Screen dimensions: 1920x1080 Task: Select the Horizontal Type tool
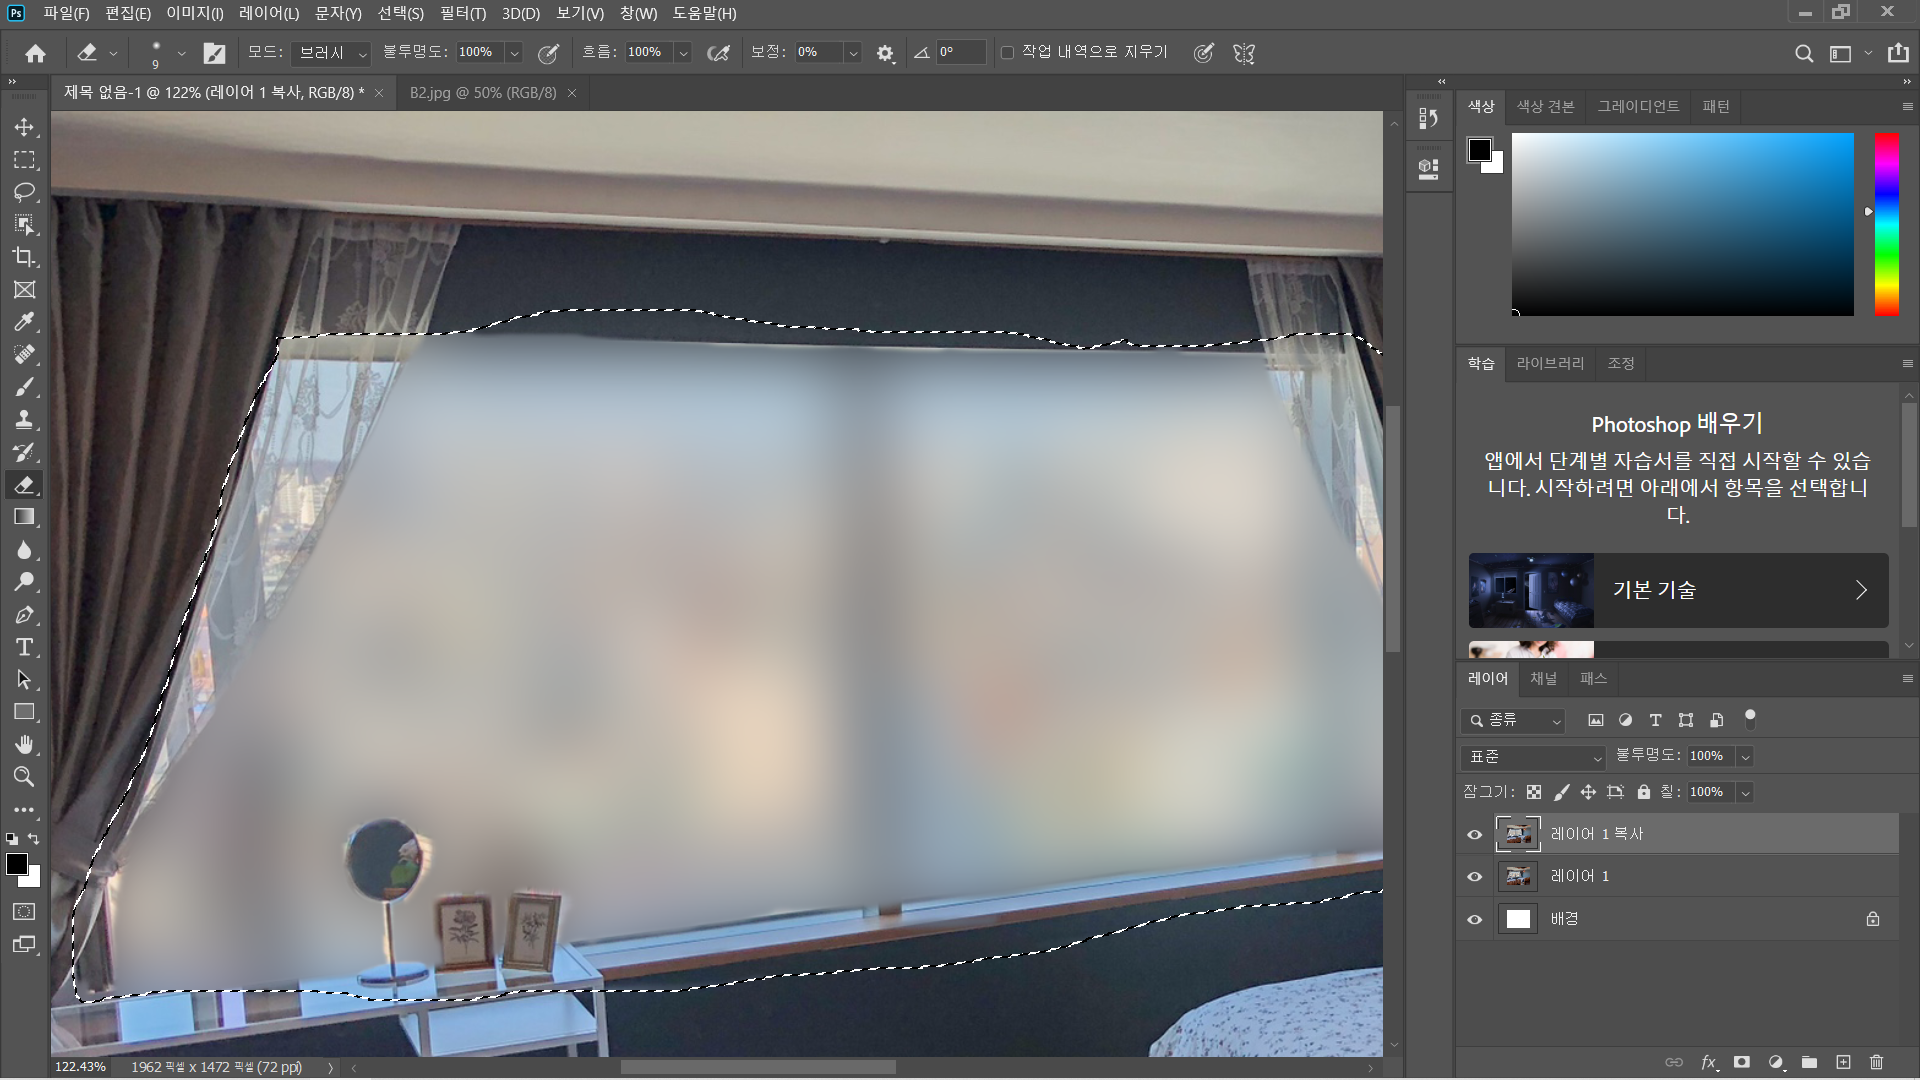(24, 647)
